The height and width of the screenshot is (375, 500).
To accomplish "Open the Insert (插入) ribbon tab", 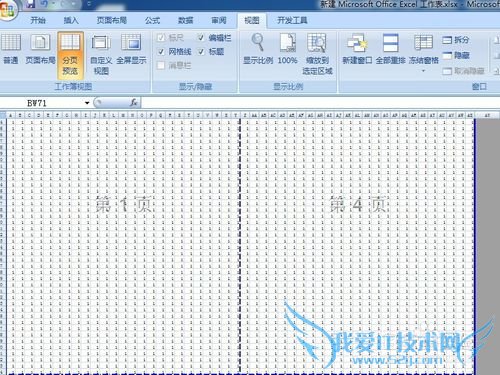I will pos(71,21).
